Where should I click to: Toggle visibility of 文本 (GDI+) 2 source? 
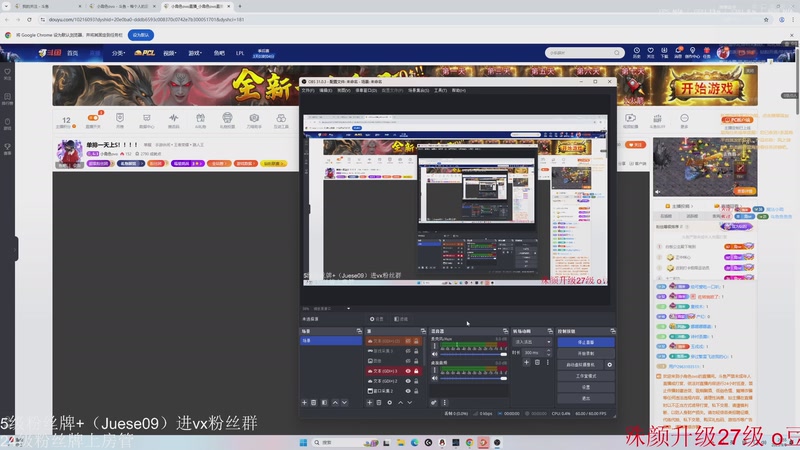[408, 381]
